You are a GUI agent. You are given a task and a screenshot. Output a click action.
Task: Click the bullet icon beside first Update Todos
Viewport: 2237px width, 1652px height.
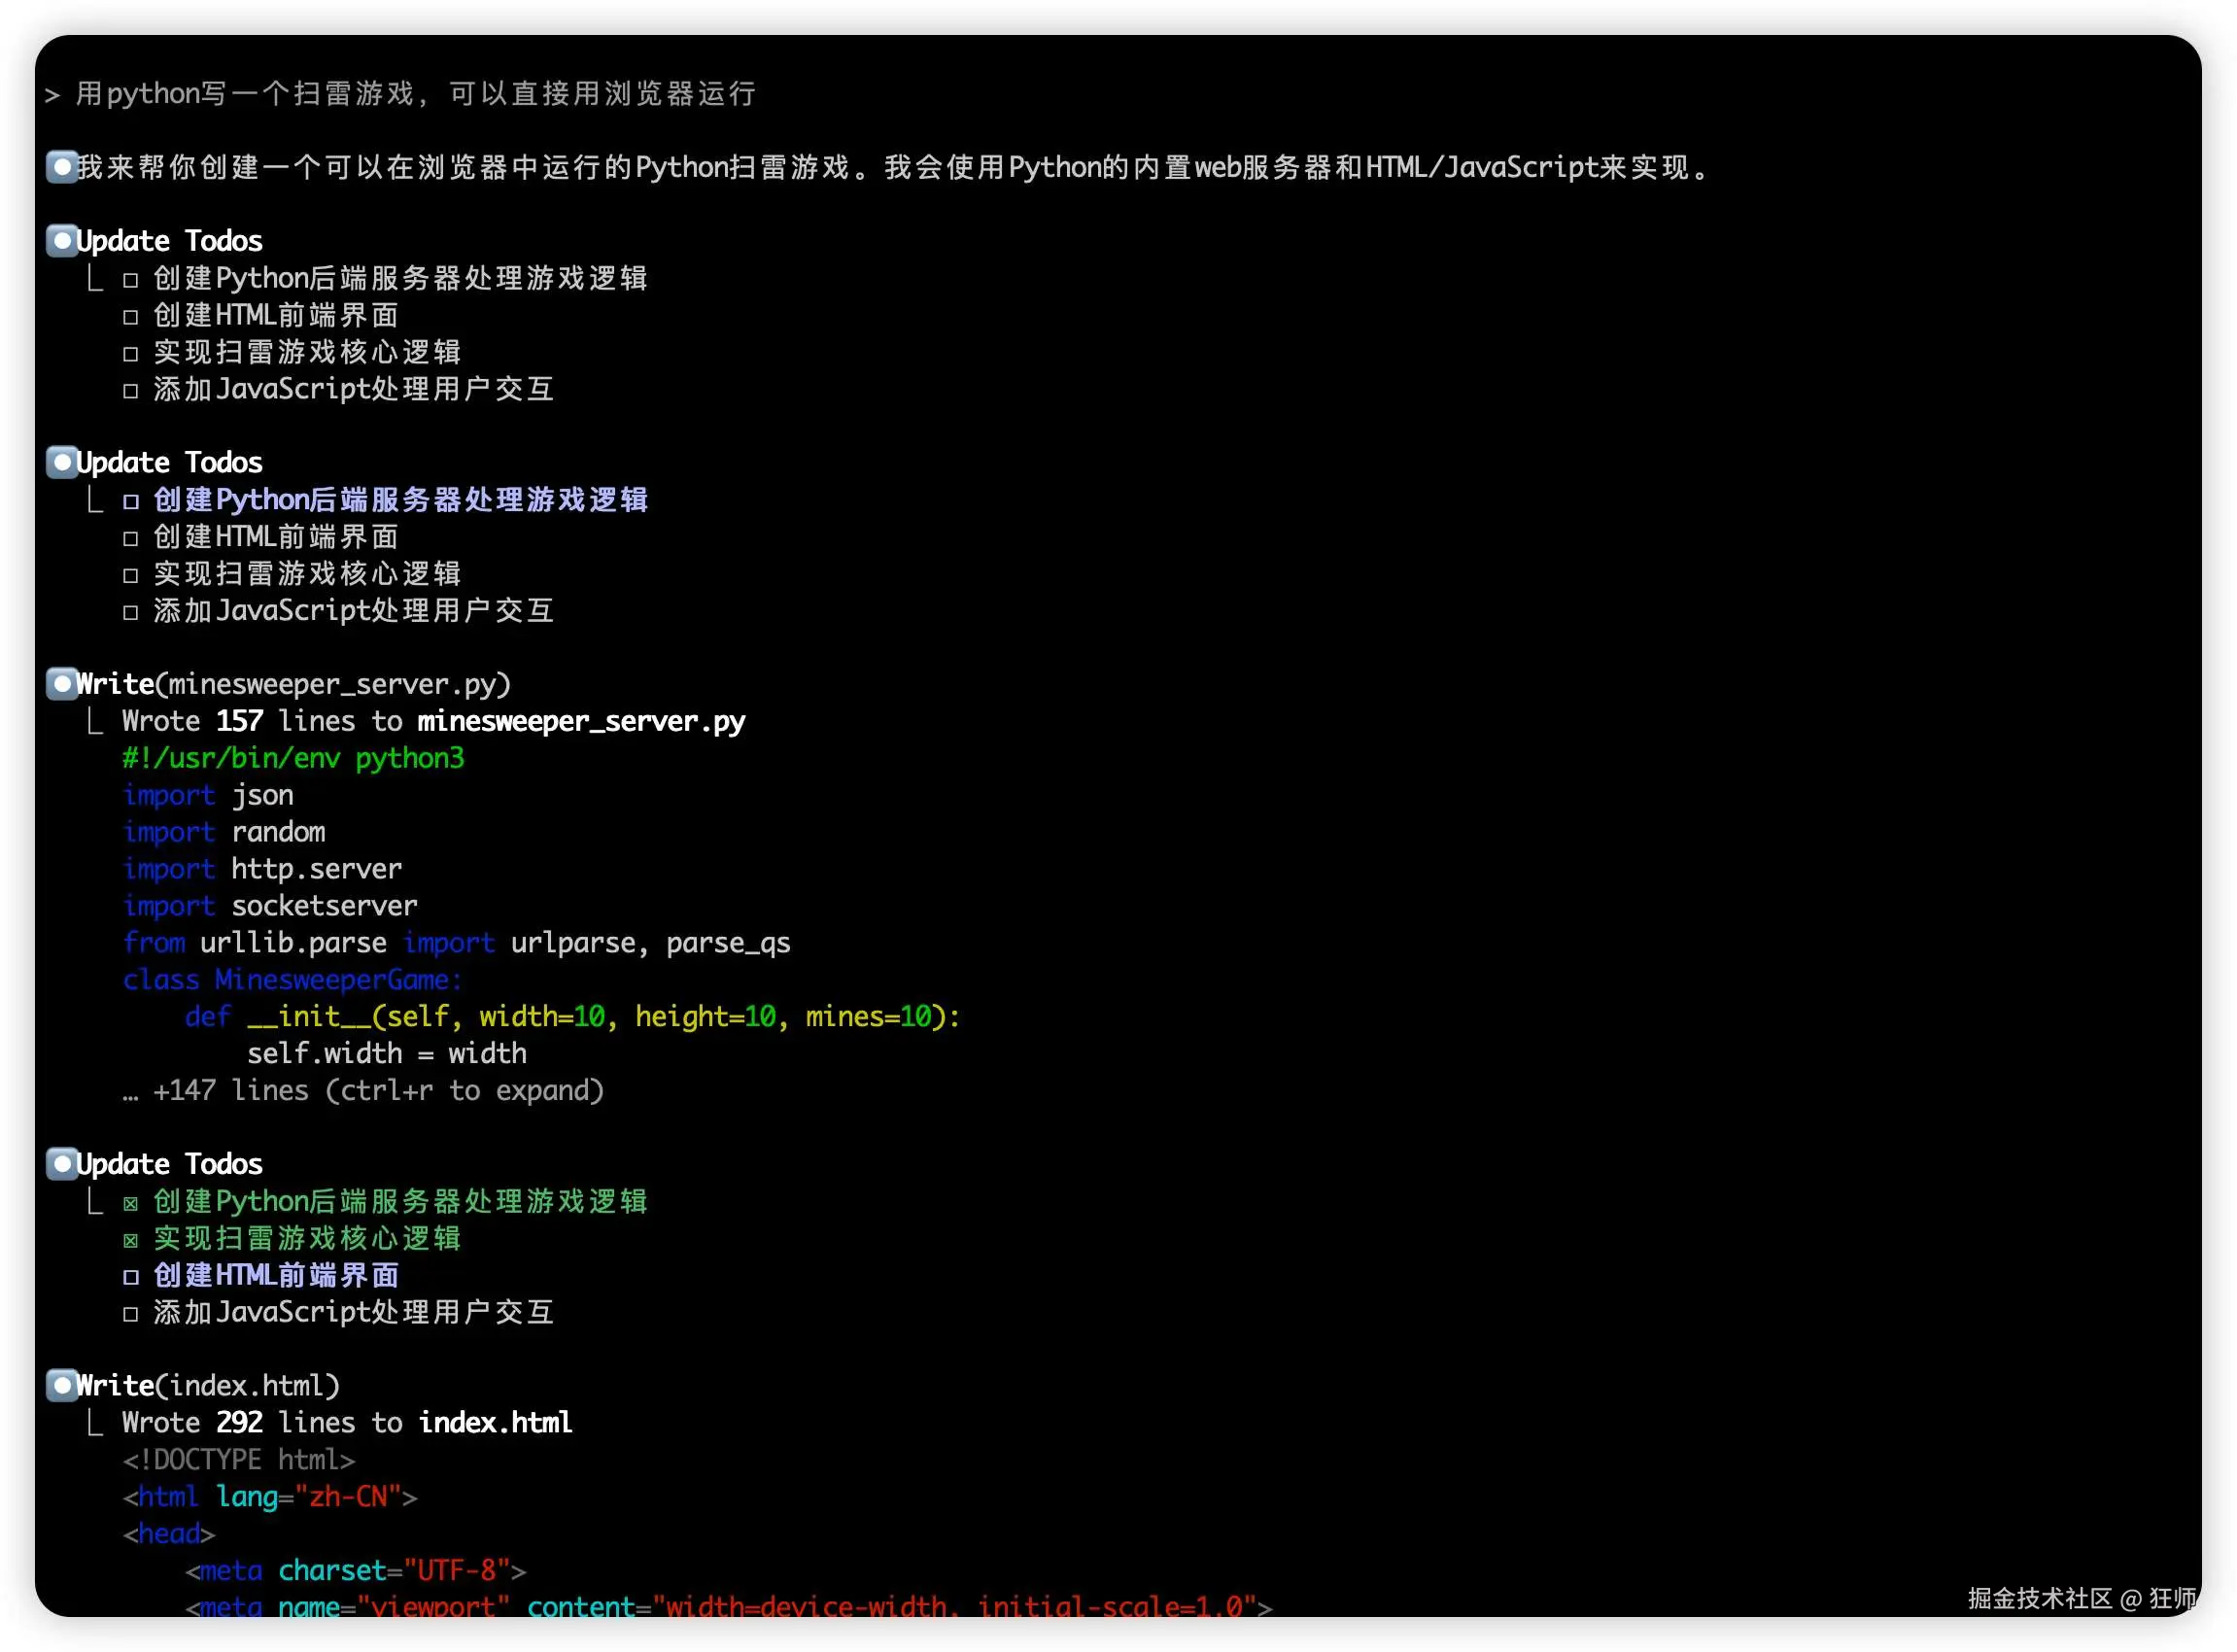pos(62,240)
